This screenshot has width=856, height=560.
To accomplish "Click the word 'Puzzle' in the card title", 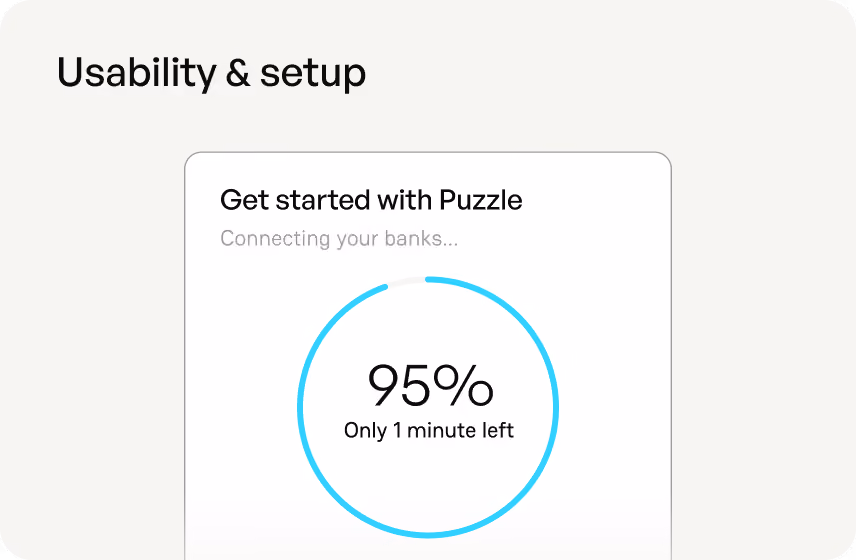I will tap(481, 200).
